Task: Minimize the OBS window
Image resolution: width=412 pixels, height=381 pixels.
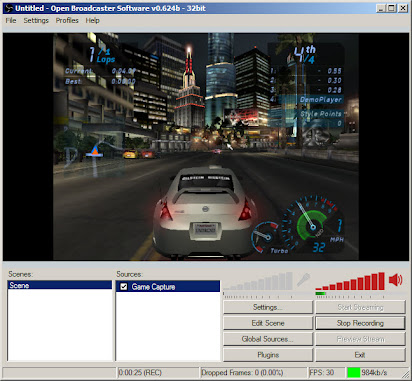Action: point(381,8)
